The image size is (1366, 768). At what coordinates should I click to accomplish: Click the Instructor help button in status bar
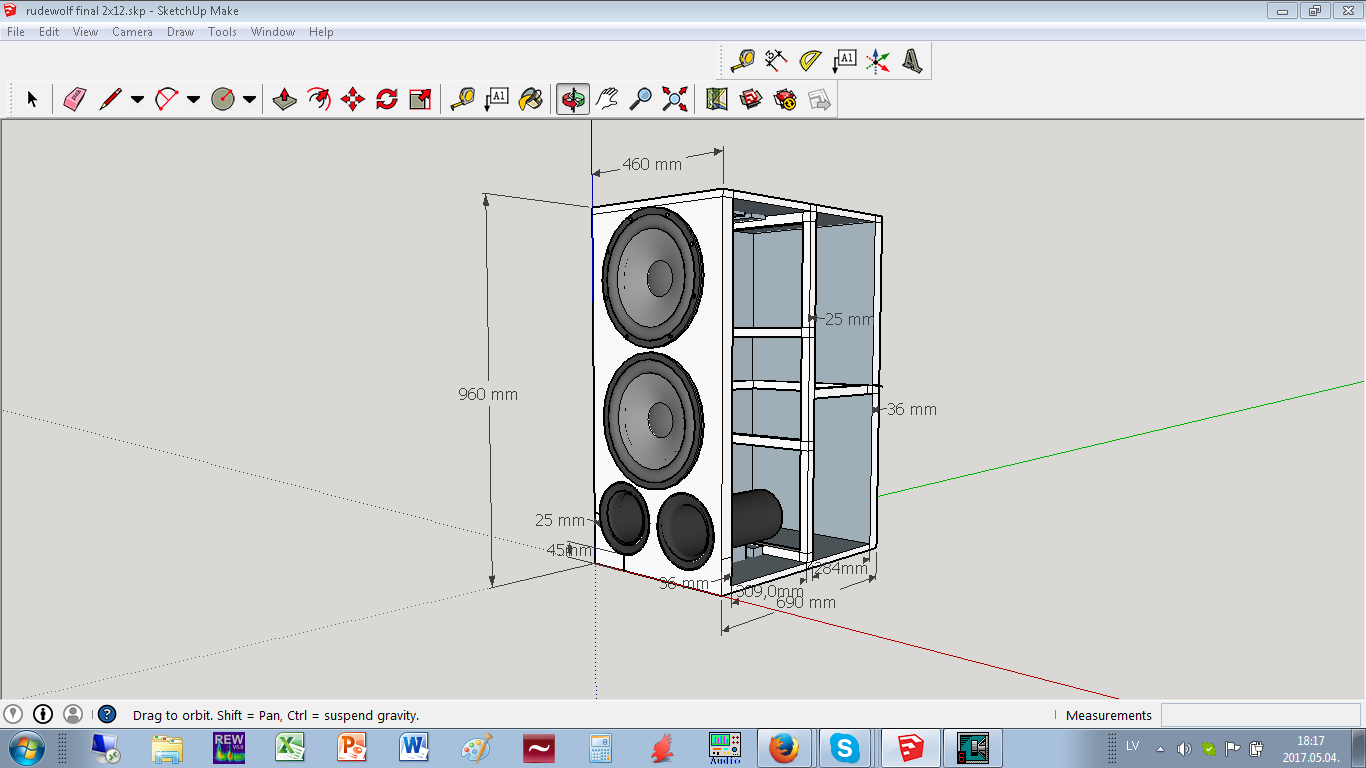tap(107, 715)
